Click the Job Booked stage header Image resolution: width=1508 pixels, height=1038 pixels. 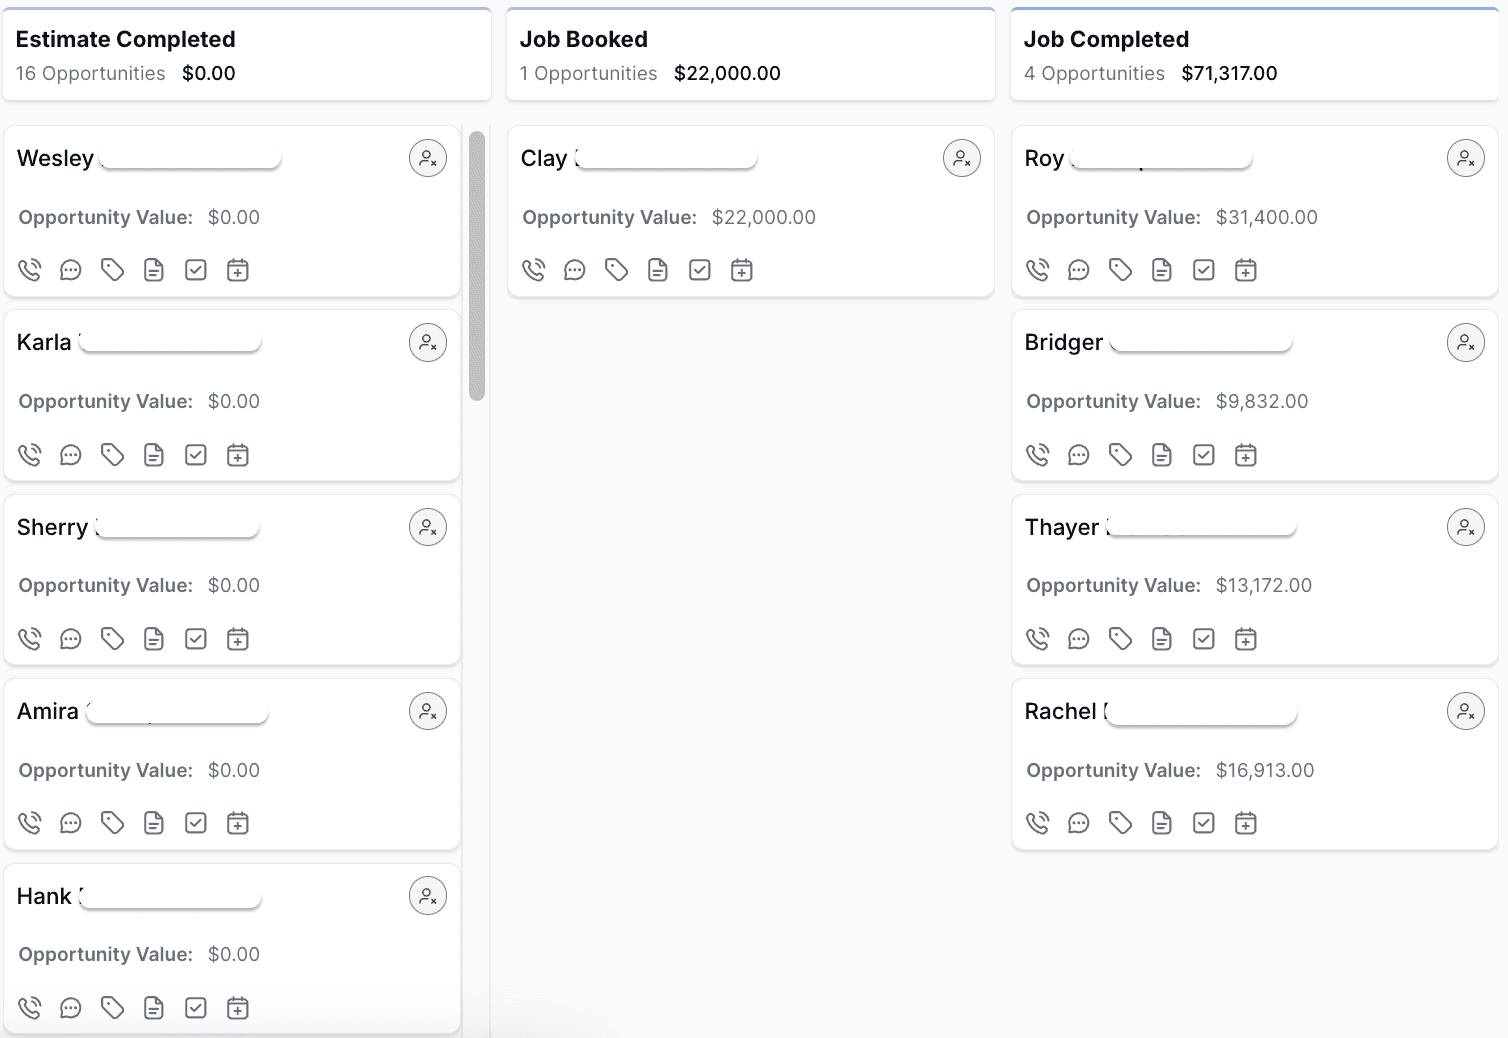point(751,55)
